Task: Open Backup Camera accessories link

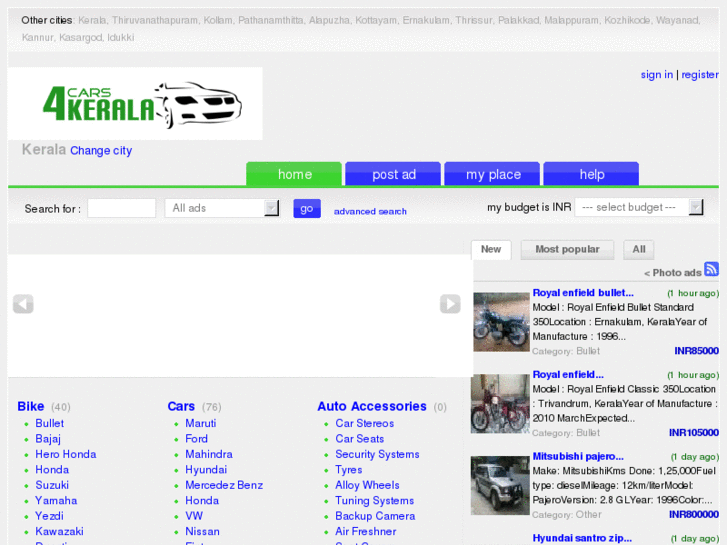Action: point(375,516)
